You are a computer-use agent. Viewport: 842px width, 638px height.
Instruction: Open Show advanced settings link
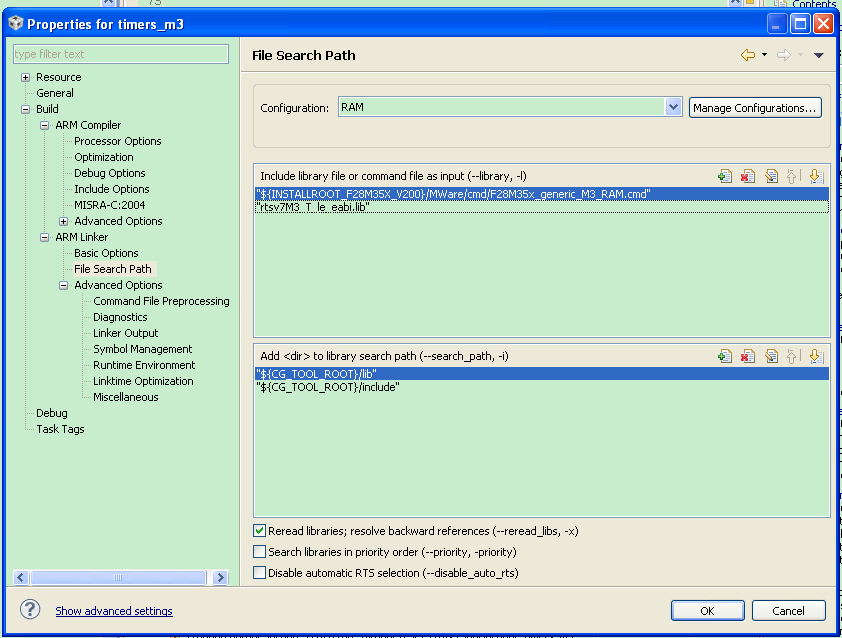coord(114,611)
